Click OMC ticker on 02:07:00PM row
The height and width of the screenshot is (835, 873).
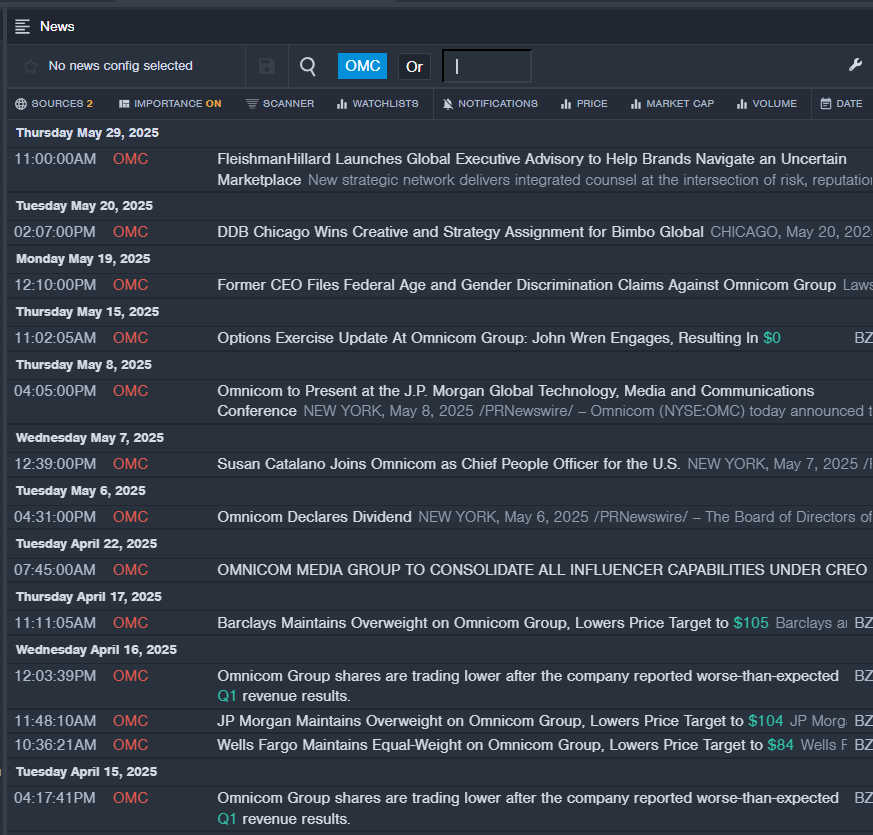[130, 232]
